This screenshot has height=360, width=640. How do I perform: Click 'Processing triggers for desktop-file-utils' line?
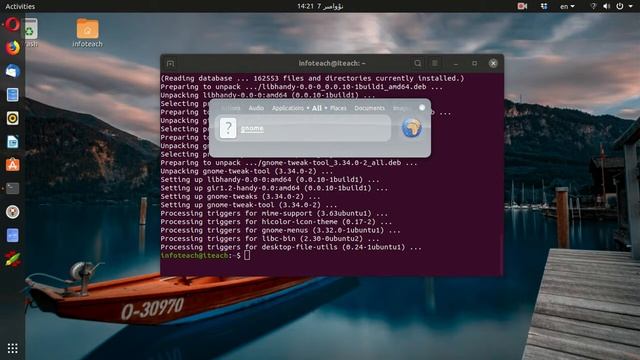291,247
